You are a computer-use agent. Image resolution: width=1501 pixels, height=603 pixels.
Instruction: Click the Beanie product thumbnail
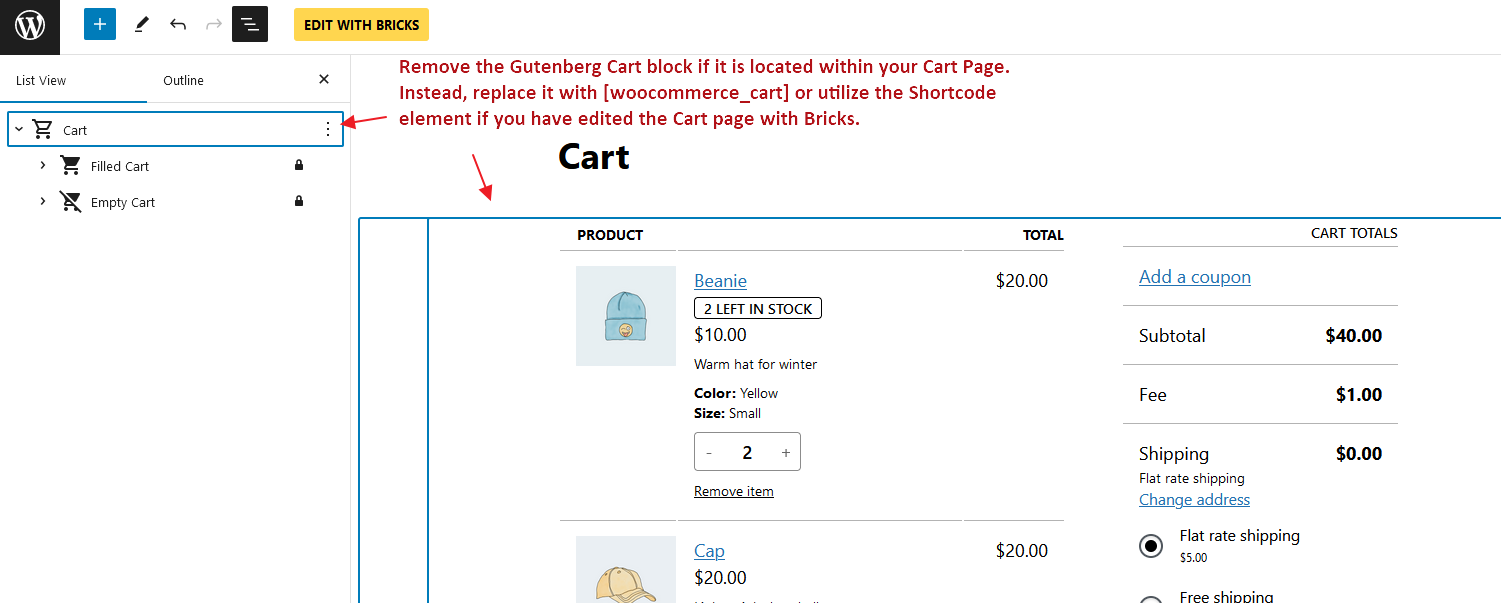click(x=625, y=316)
